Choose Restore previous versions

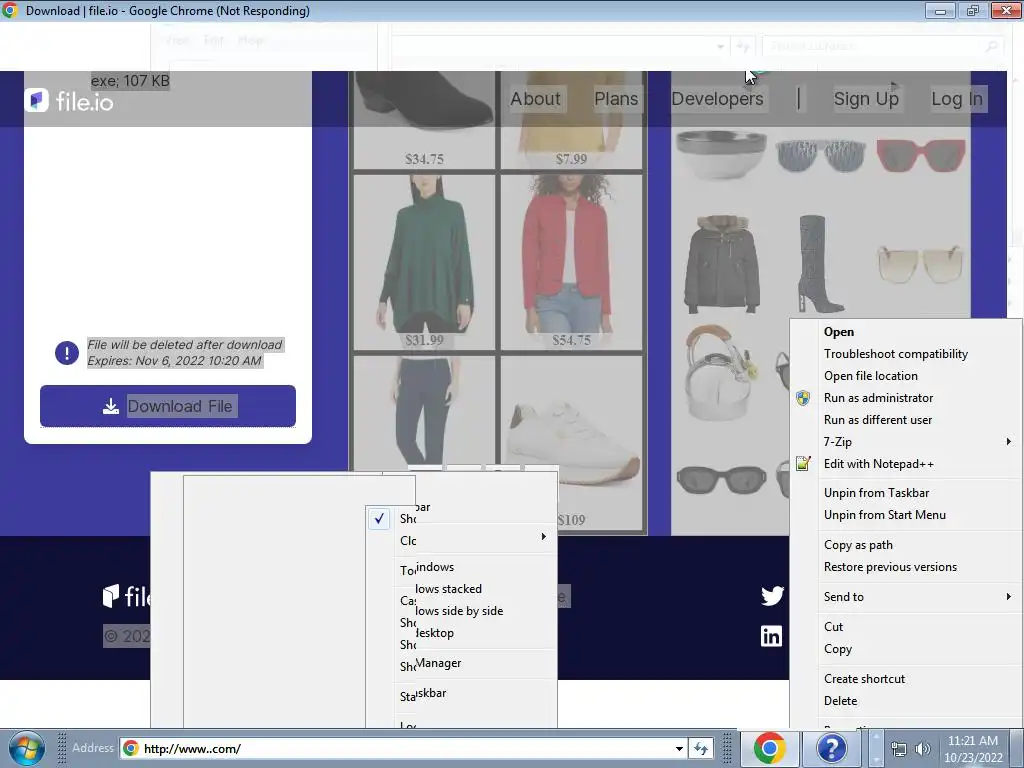coord(890,567)
